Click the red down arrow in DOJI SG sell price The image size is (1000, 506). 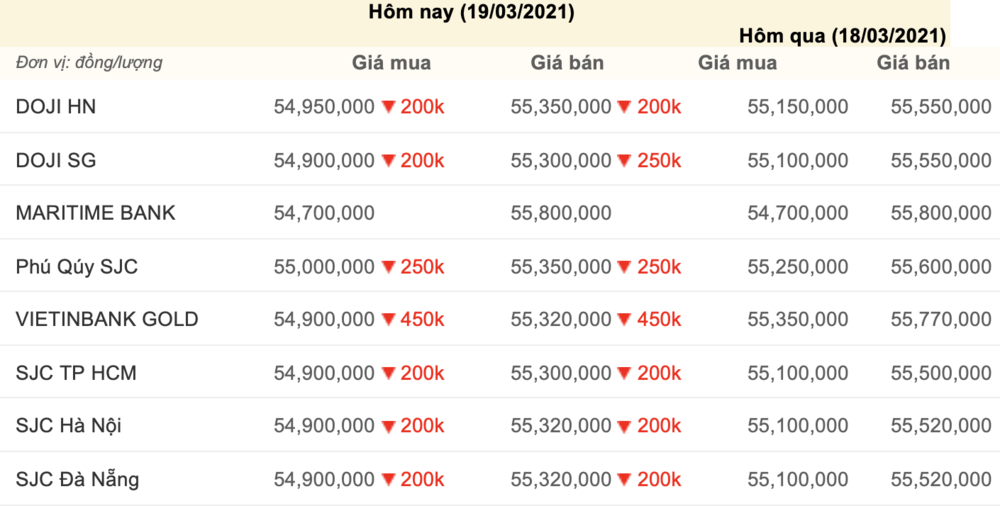click(x=625, y=161)
